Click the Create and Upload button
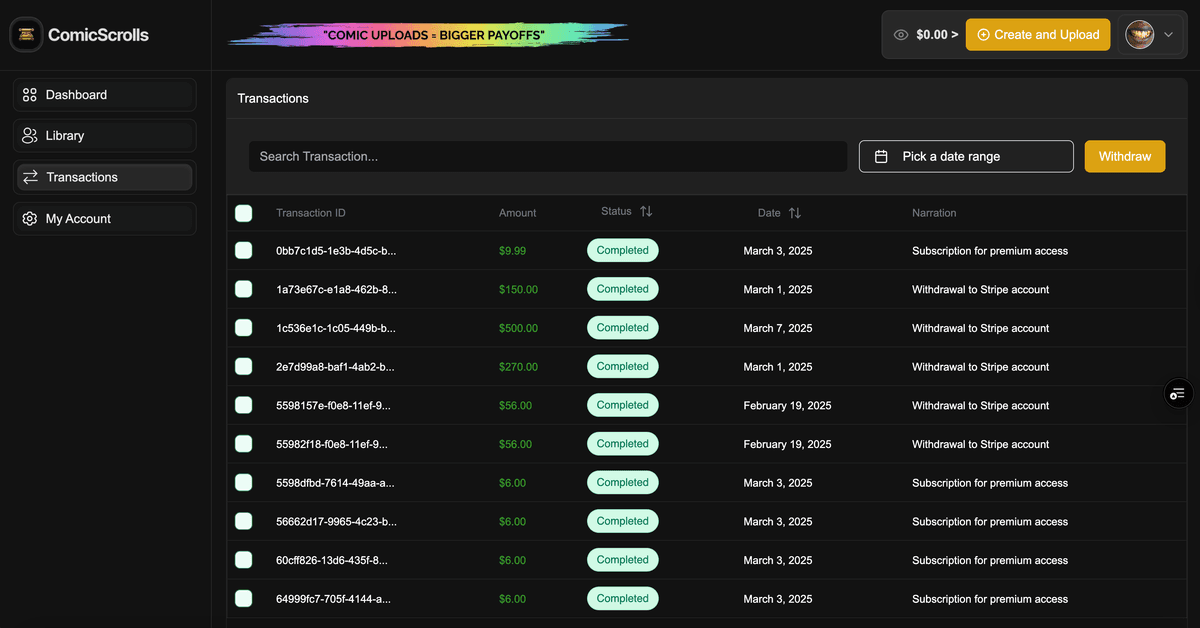Screen dimensions: 1200x628 pyautogui.click(x=1038, y=34)
